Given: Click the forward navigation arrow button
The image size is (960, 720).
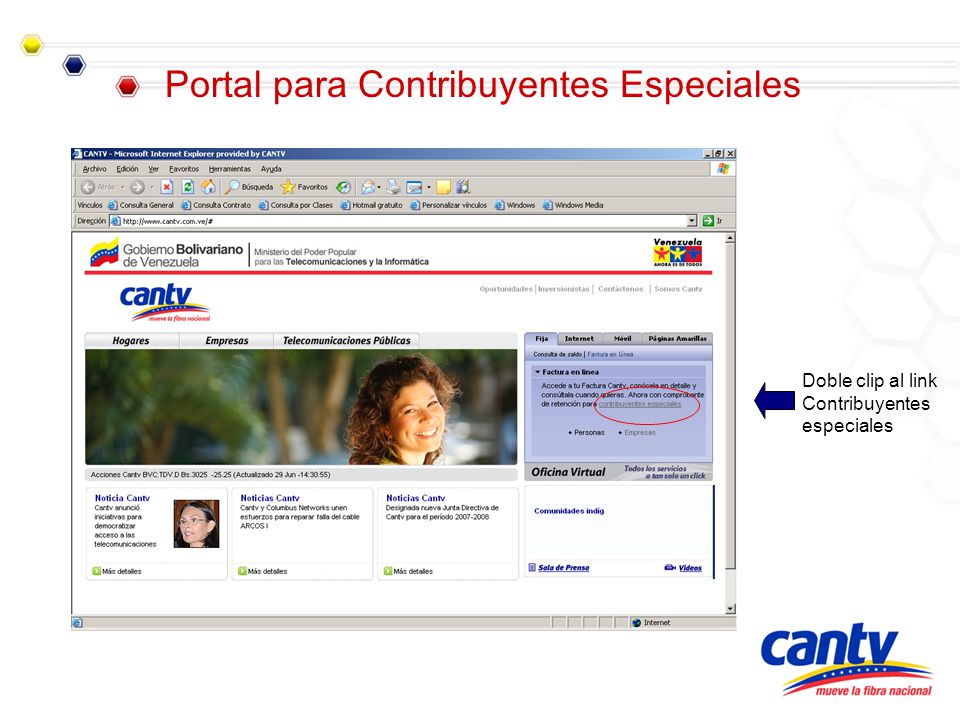Looking at the screenshot, I should pyautogui.click(x=137, y=187).
